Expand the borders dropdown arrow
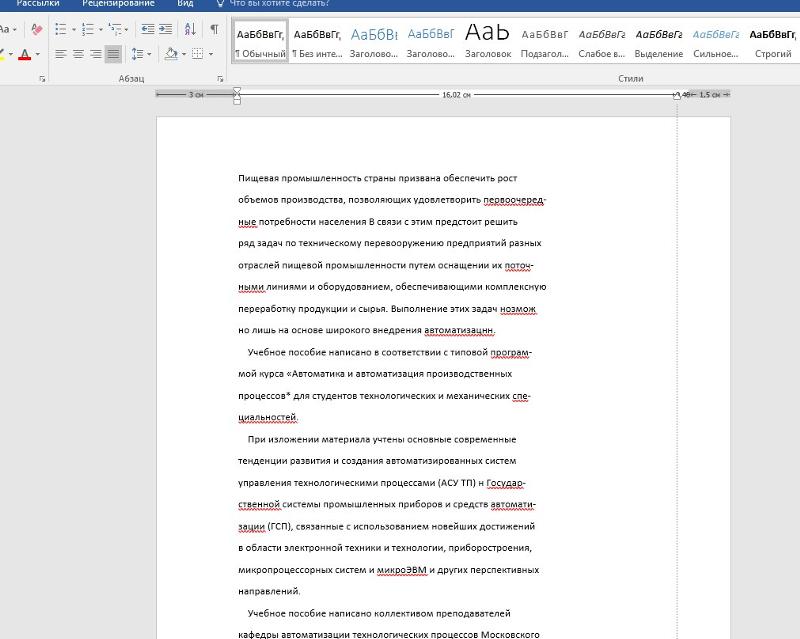This screenshot has height=639, width=800. click(211, 53)
